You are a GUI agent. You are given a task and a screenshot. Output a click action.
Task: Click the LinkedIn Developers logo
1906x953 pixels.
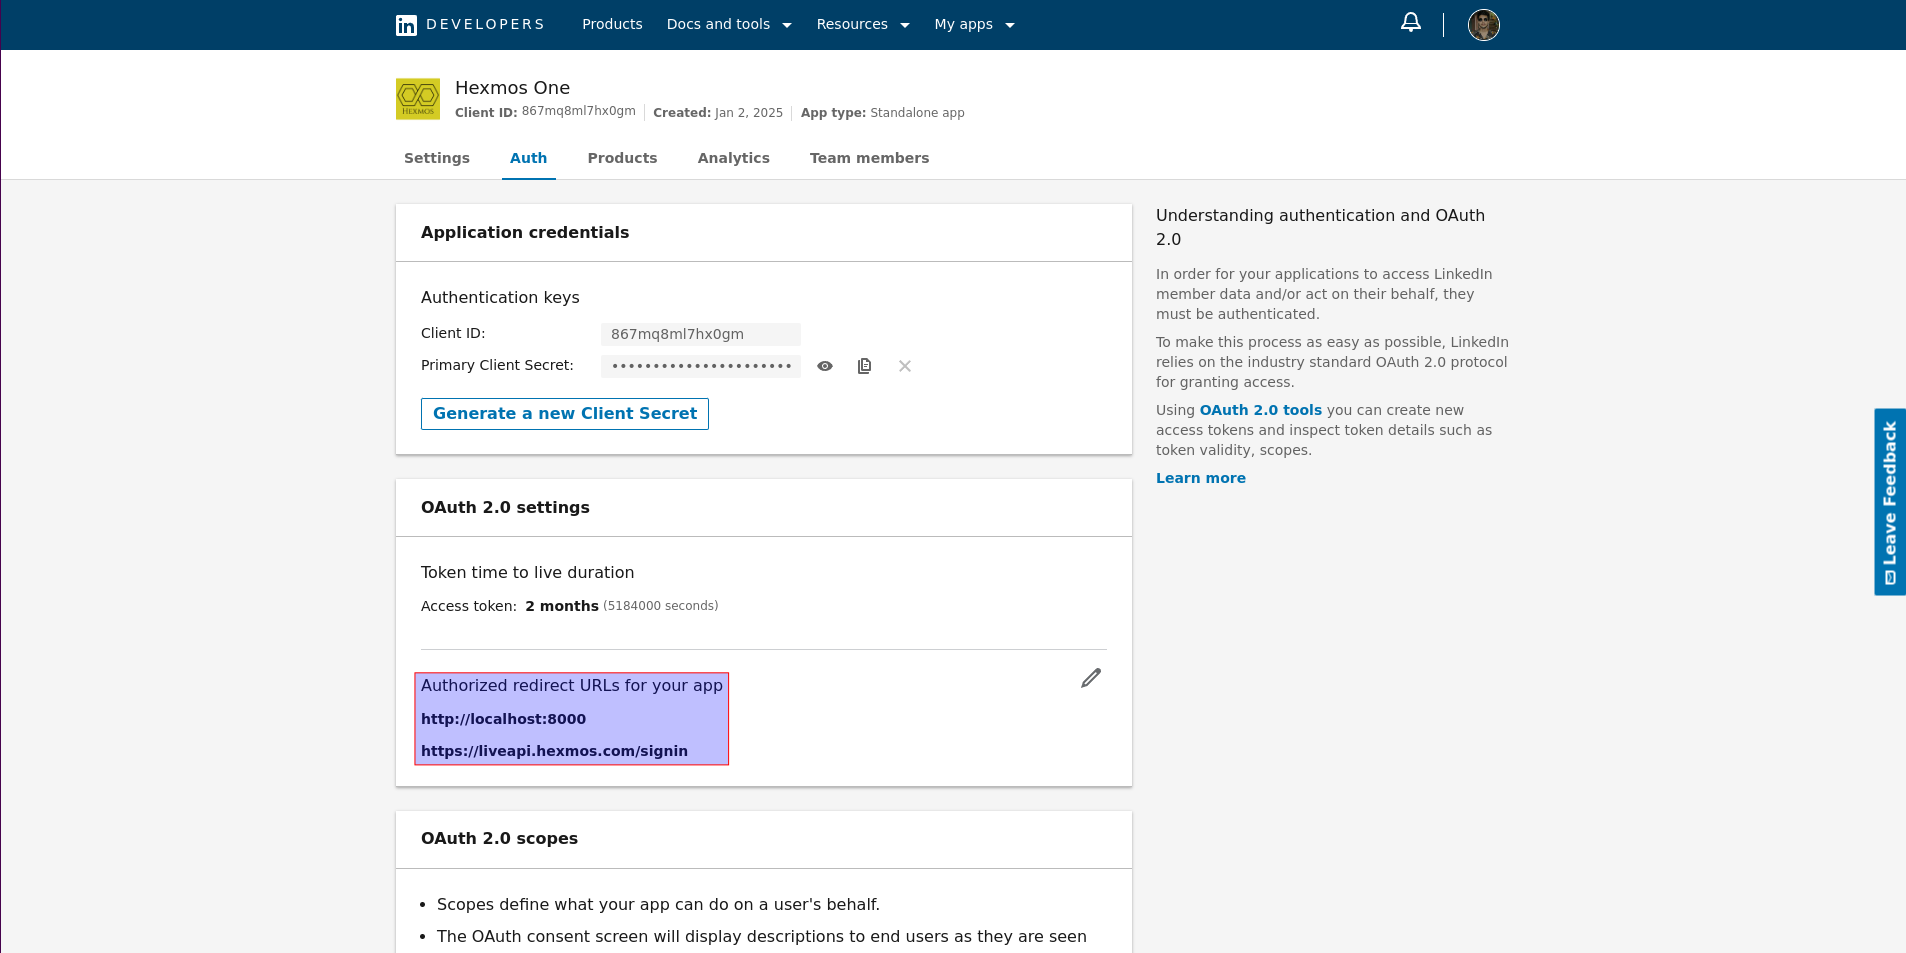coord(470,25)
